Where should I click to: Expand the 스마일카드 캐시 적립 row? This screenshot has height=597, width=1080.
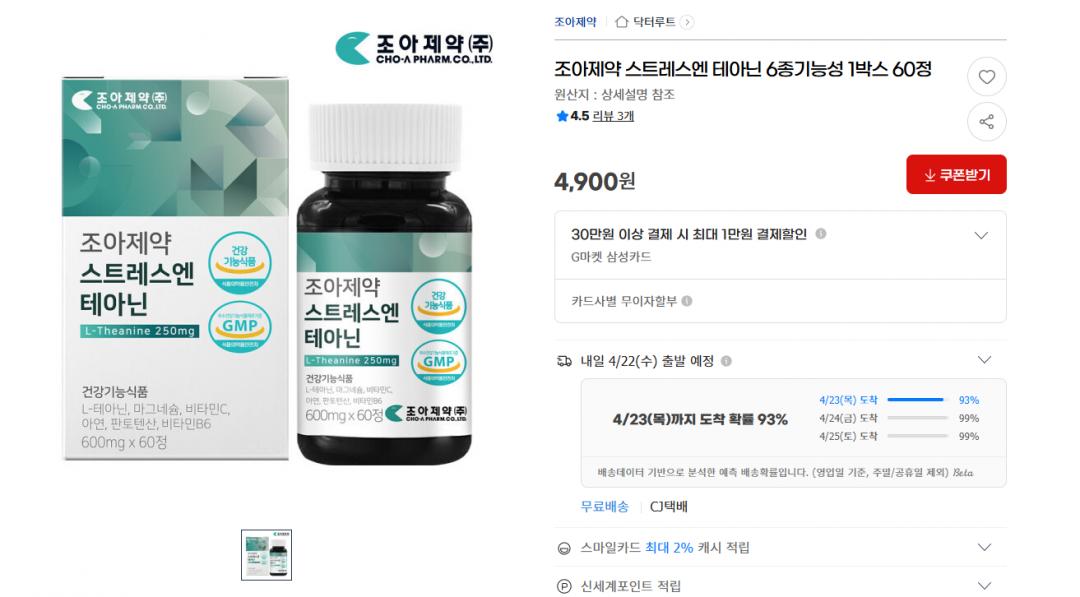pyautogui.click(x=984, y=547)
